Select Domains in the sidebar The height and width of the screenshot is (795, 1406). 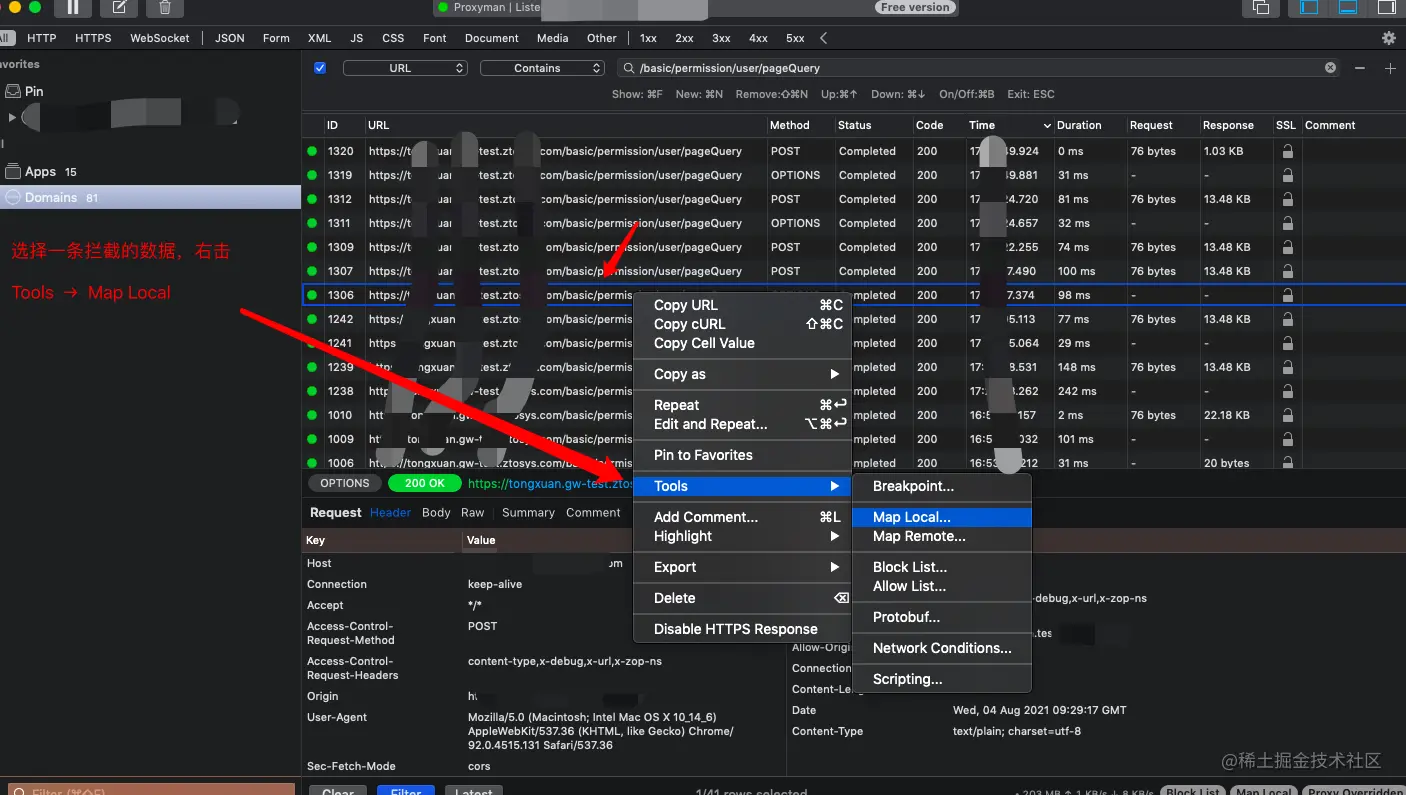tap(51, 197)
